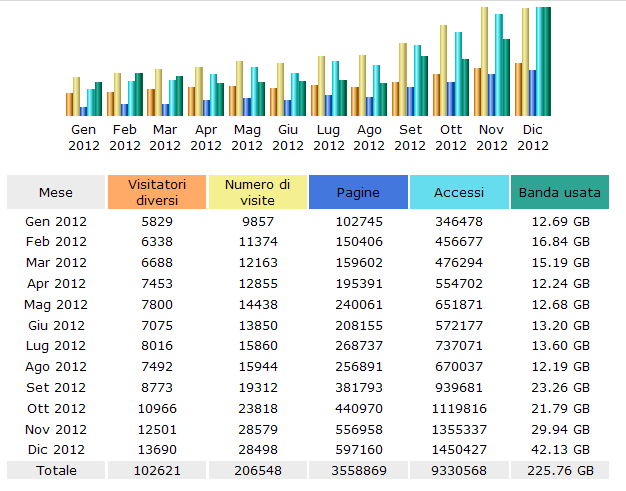This screenshot has width=626, height=491.
Task: Click the orange visitors bar for Gen 2012
Action: (69, 105)
